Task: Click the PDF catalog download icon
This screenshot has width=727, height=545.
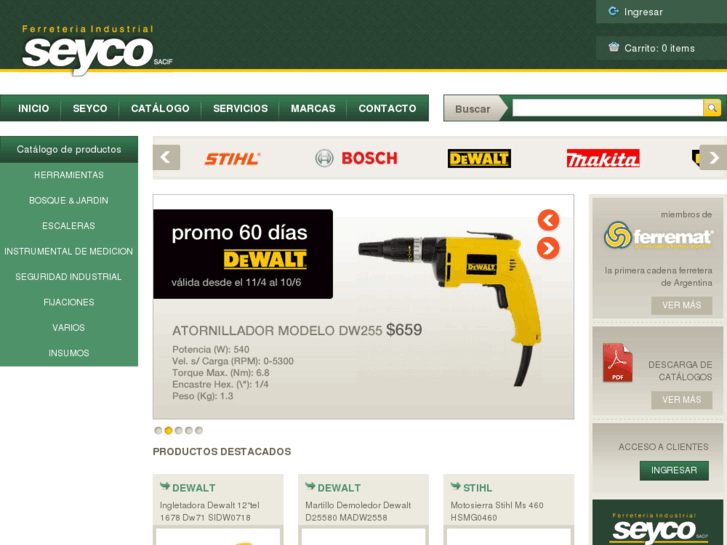Action: [x=617, y=363]
